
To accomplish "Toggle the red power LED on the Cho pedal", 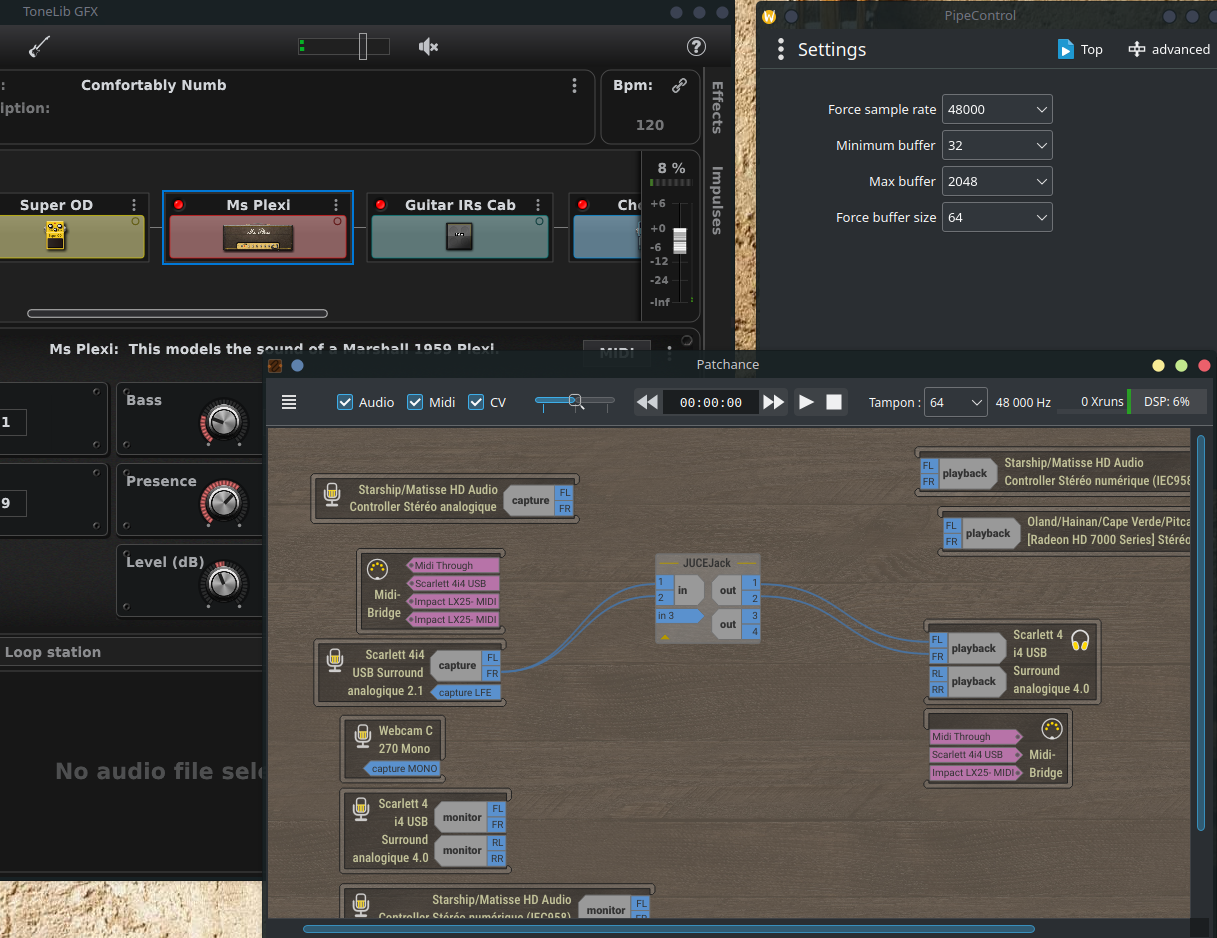I will 583,205.
